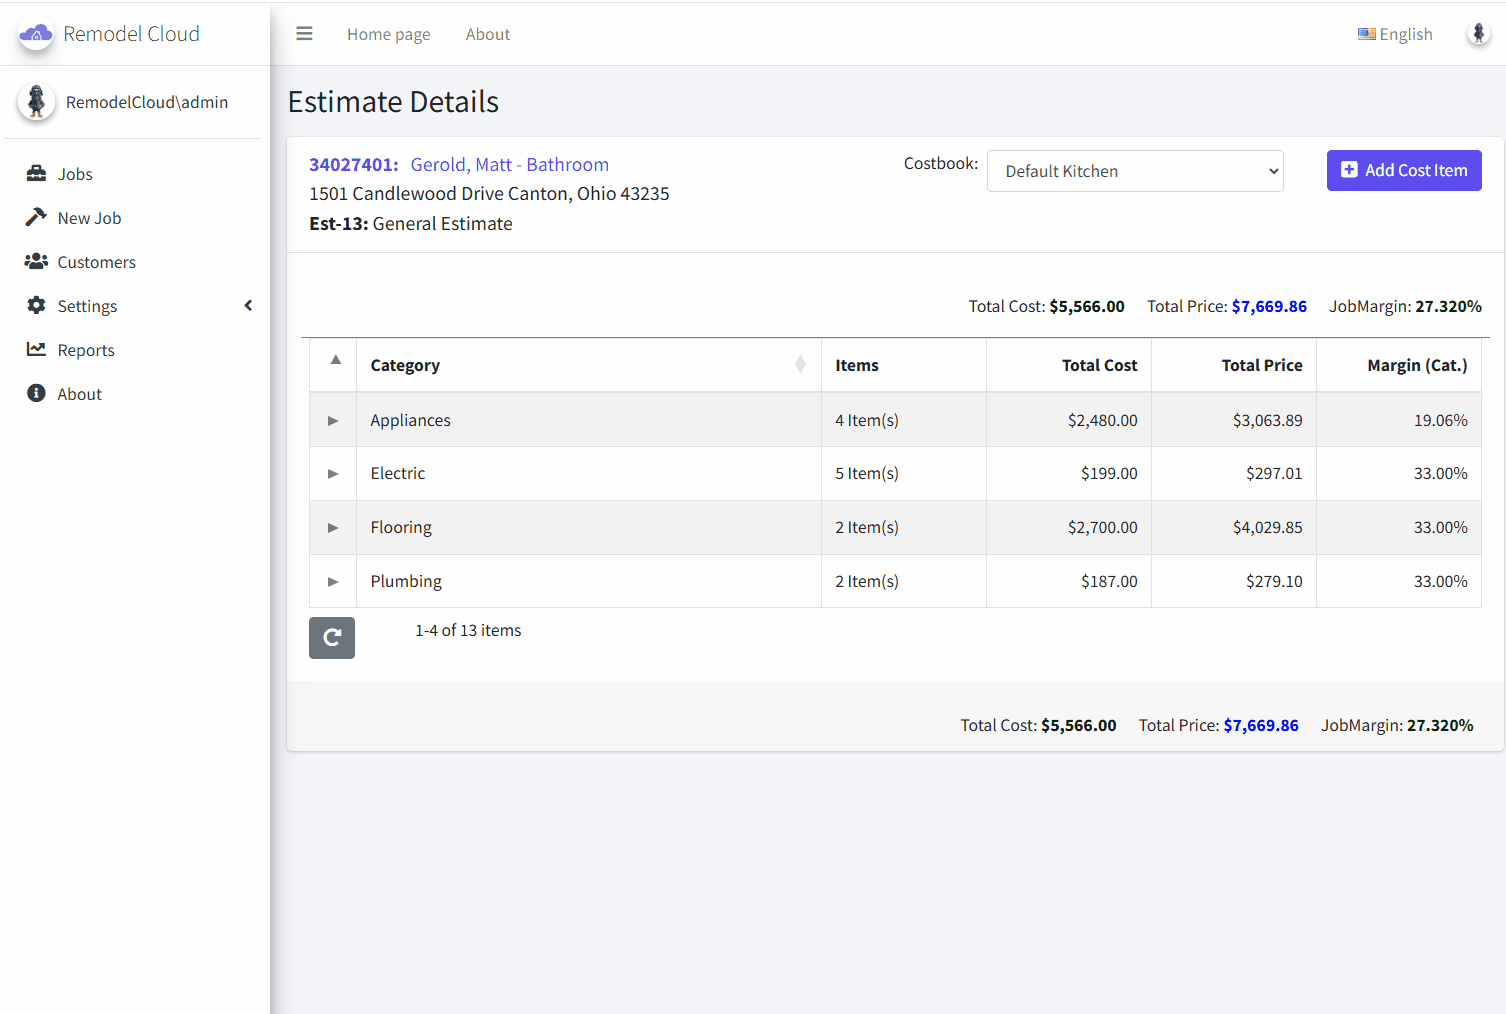The width and height of the screenshot is (1506, 1014).
Task: Expand the Flooring category row
Action: 333,528
